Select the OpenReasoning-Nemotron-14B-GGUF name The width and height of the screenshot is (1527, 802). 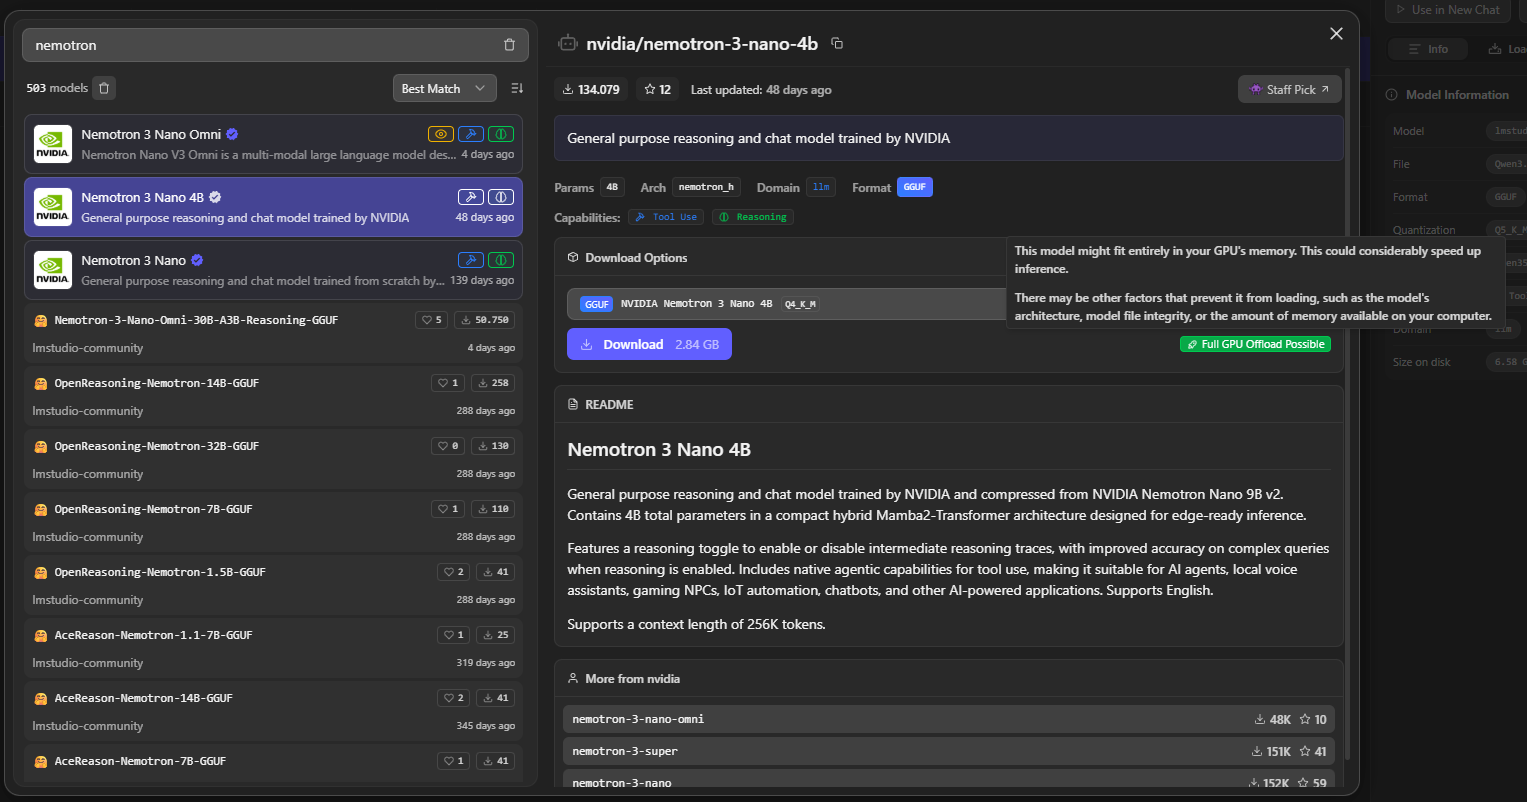coord(157,383)
